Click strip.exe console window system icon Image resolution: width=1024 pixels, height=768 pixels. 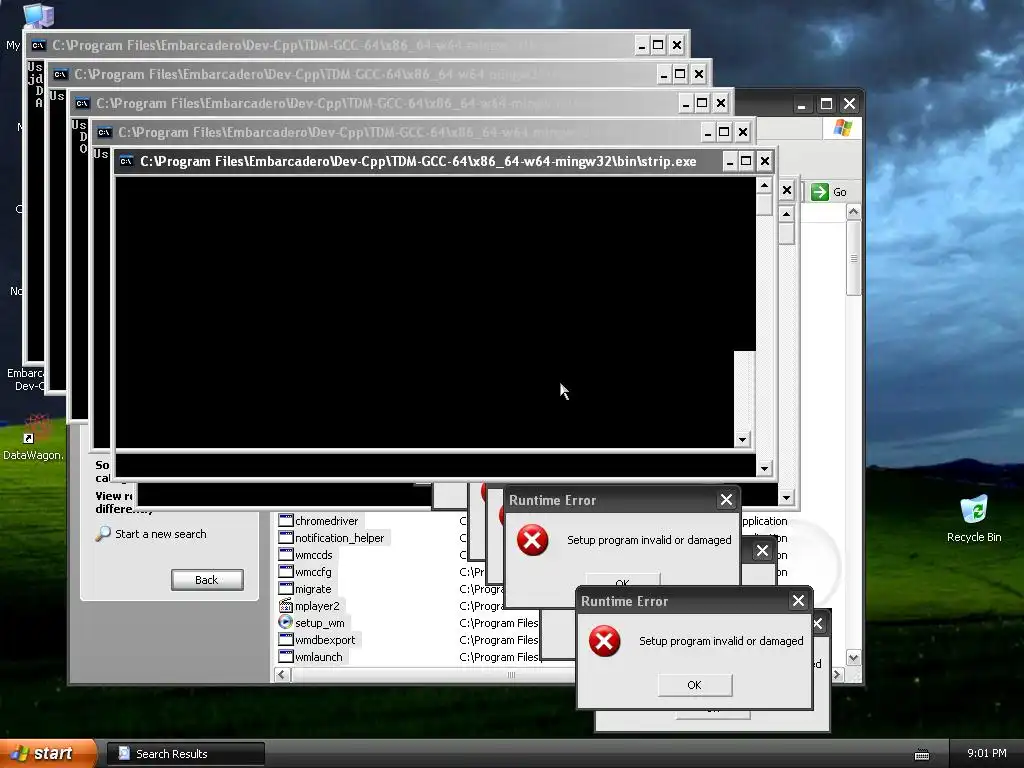coord(127,161)
